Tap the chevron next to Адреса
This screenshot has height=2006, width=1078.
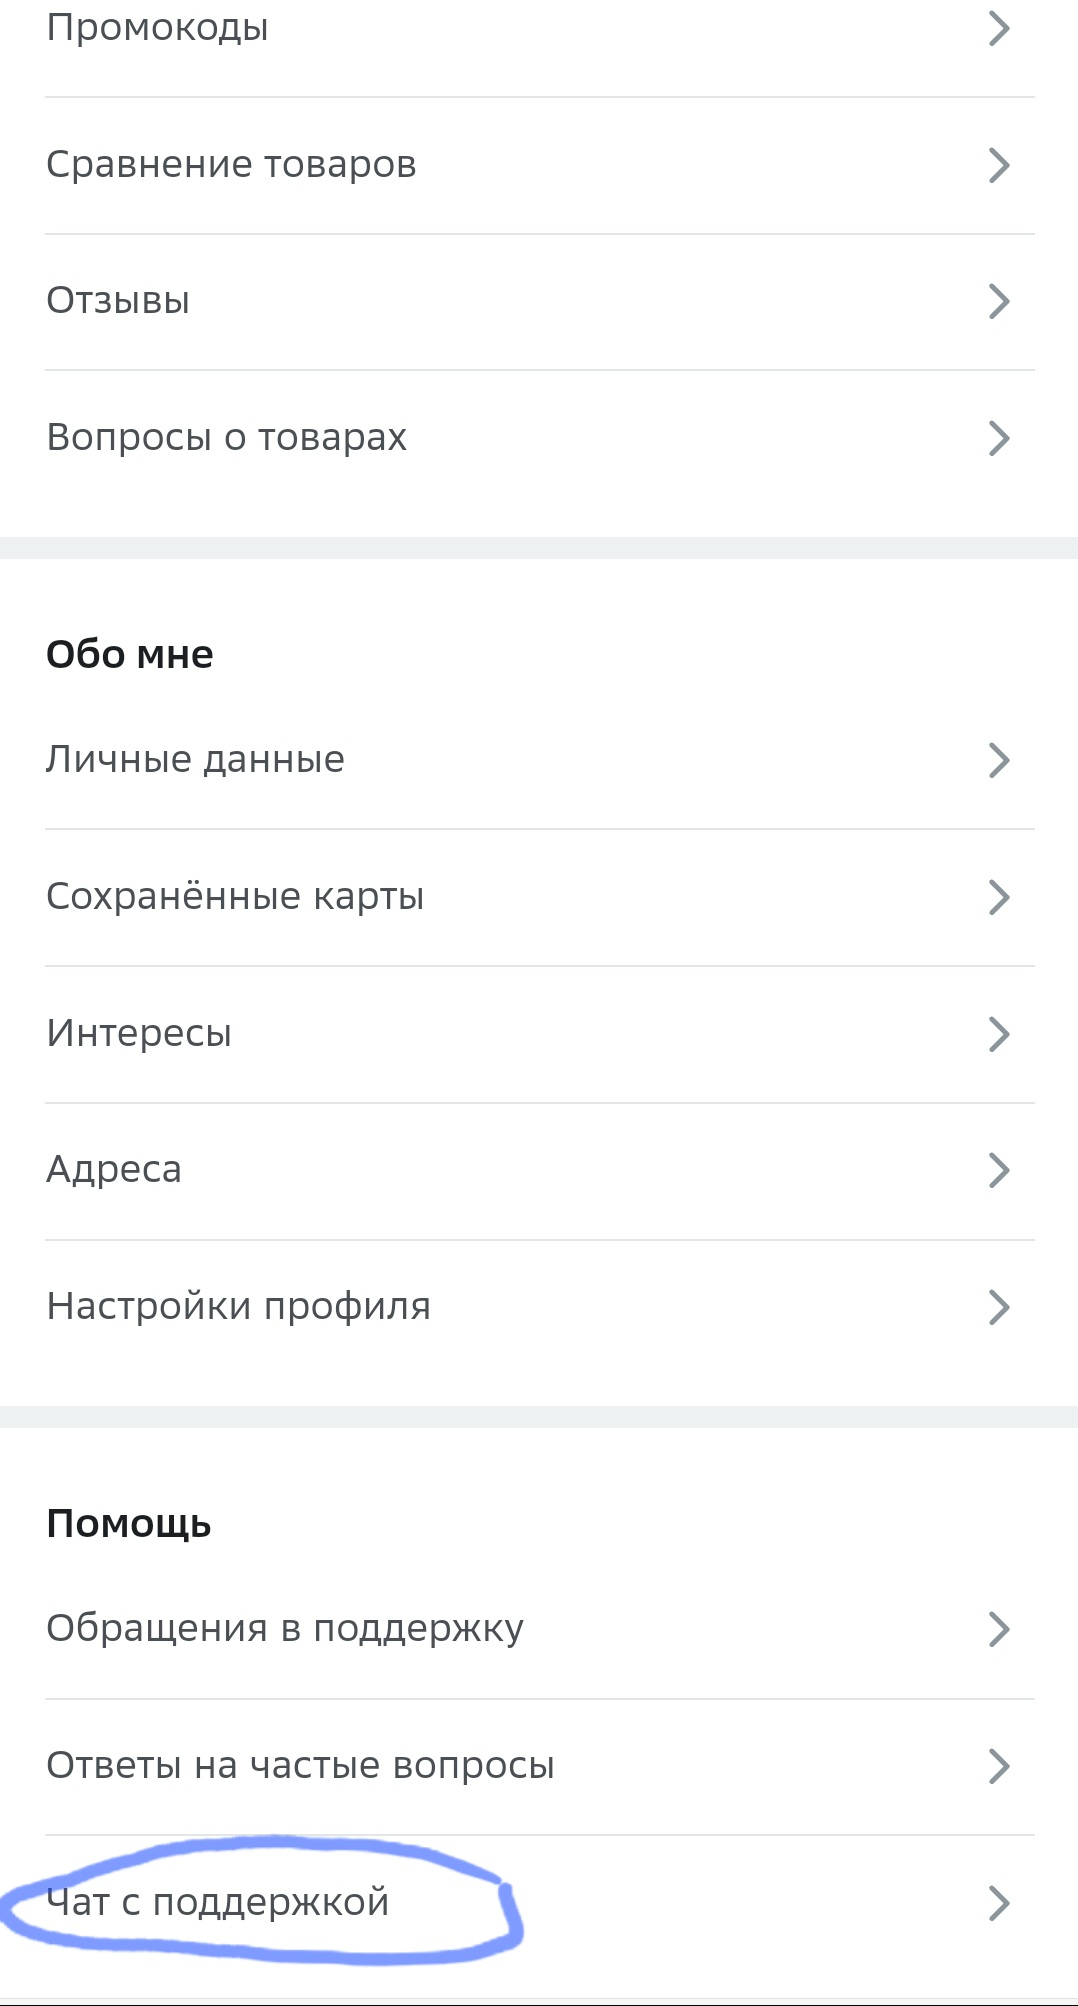(999, 1170)
